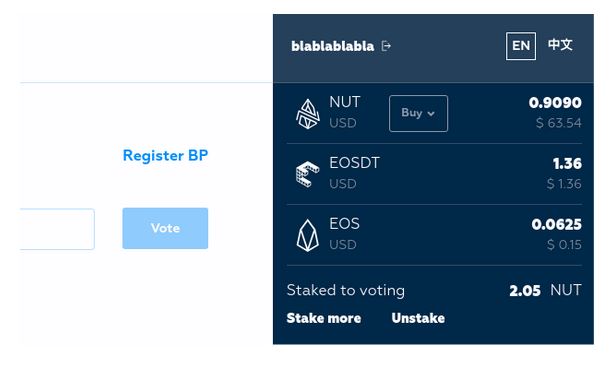
Task: Click the blablablabla account name
Action: point(333,46)
